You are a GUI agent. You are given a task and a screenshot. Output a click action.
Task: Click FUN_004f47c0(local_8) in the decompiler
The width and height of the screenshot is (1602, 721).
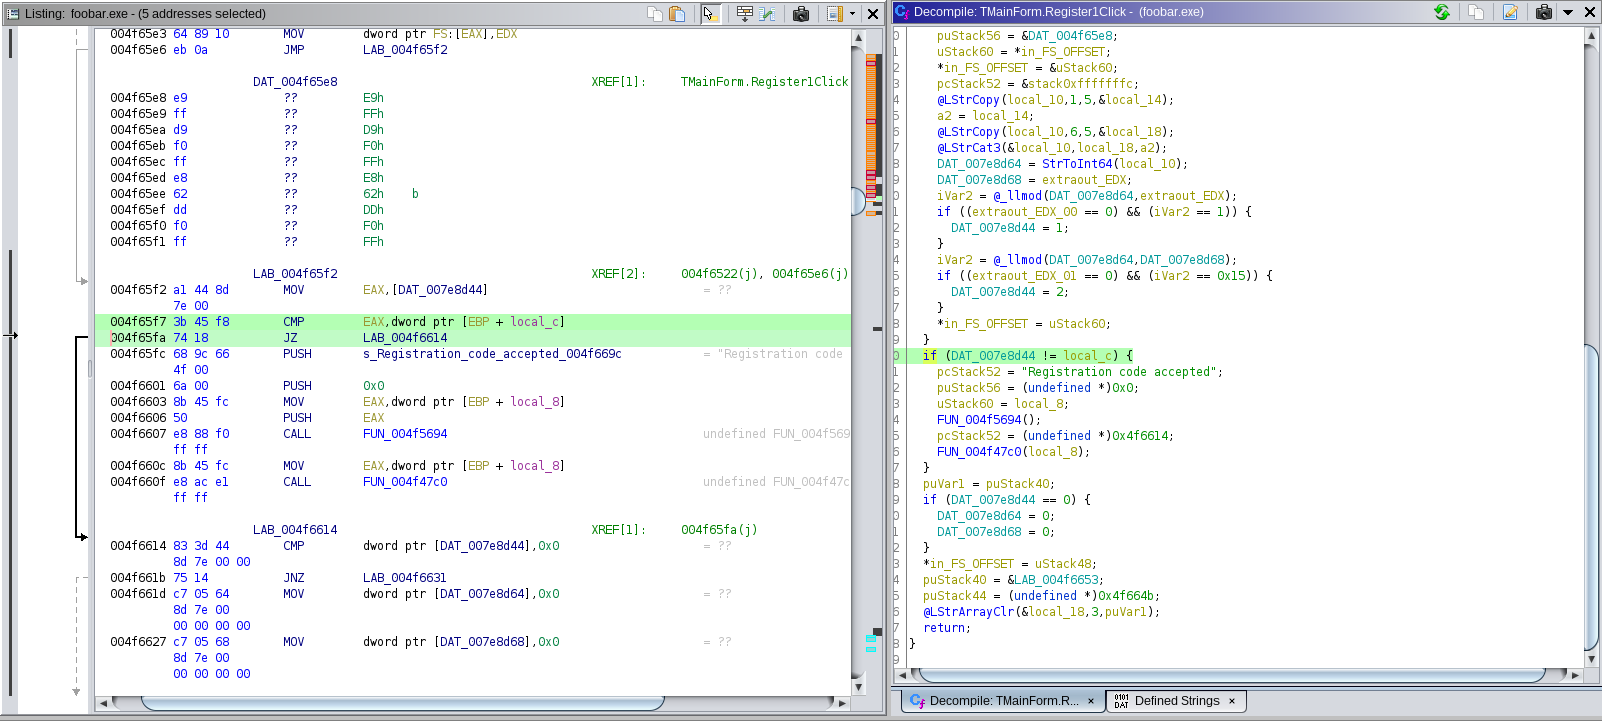tap(1013, 452)
